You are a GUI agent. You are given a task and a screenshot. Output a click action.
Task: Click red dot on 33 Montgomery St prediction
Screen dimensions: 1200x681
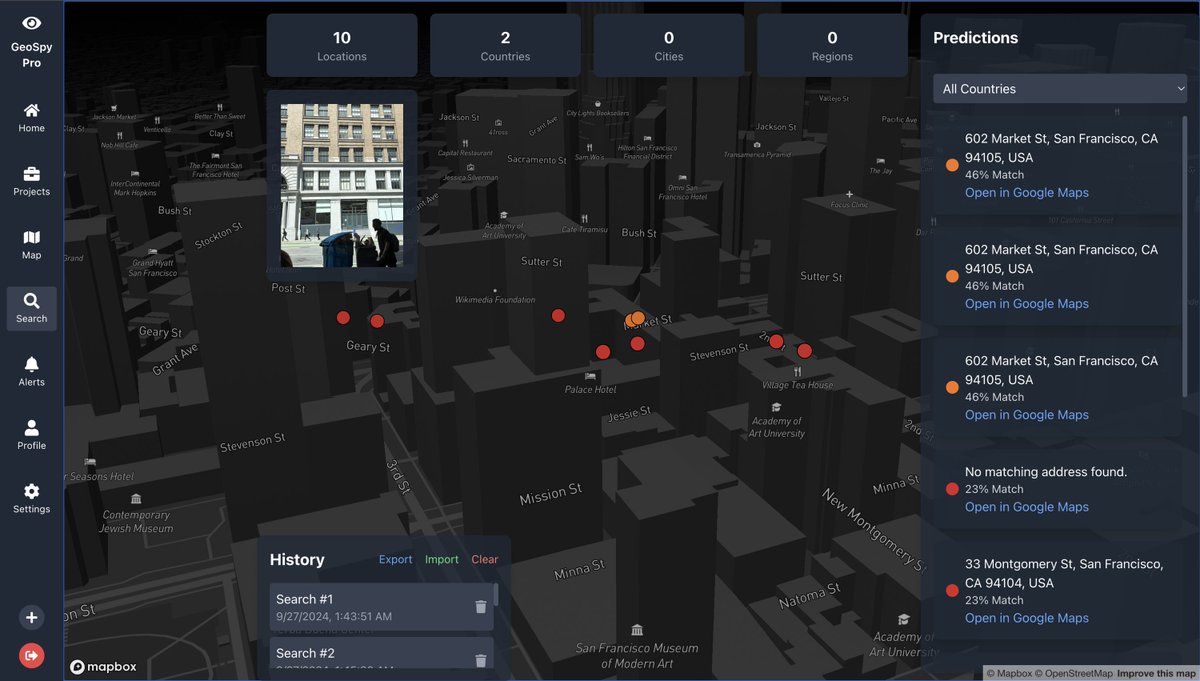[x=952, y=591]
